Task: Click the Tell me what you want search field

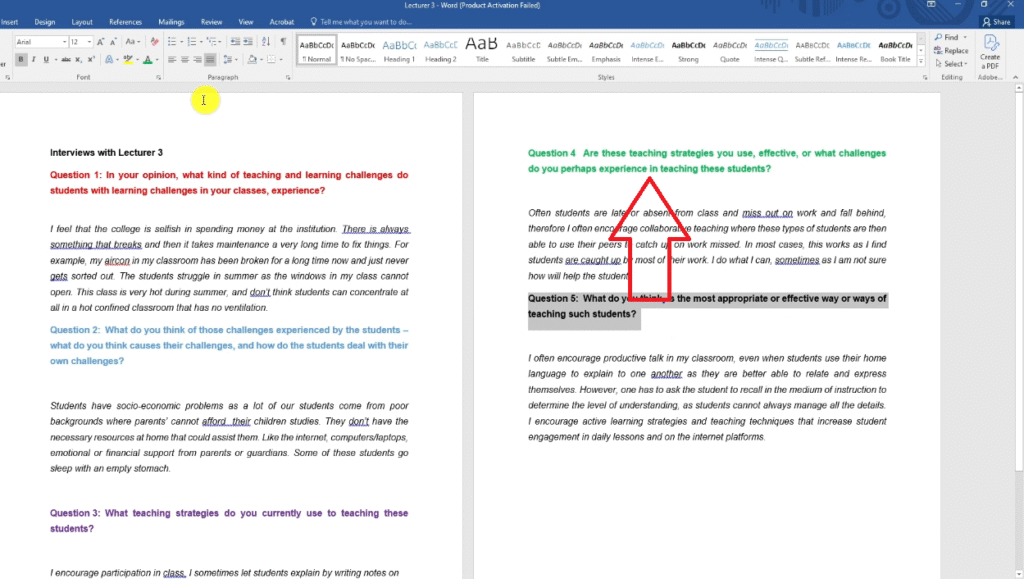Action: [x=365, y=21]
